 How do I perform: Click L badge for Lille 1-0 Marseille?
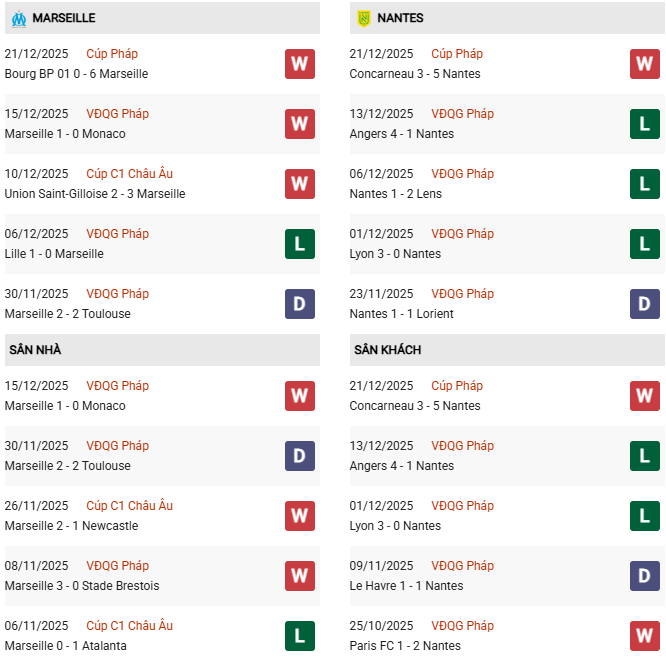(x=300, y=244)
